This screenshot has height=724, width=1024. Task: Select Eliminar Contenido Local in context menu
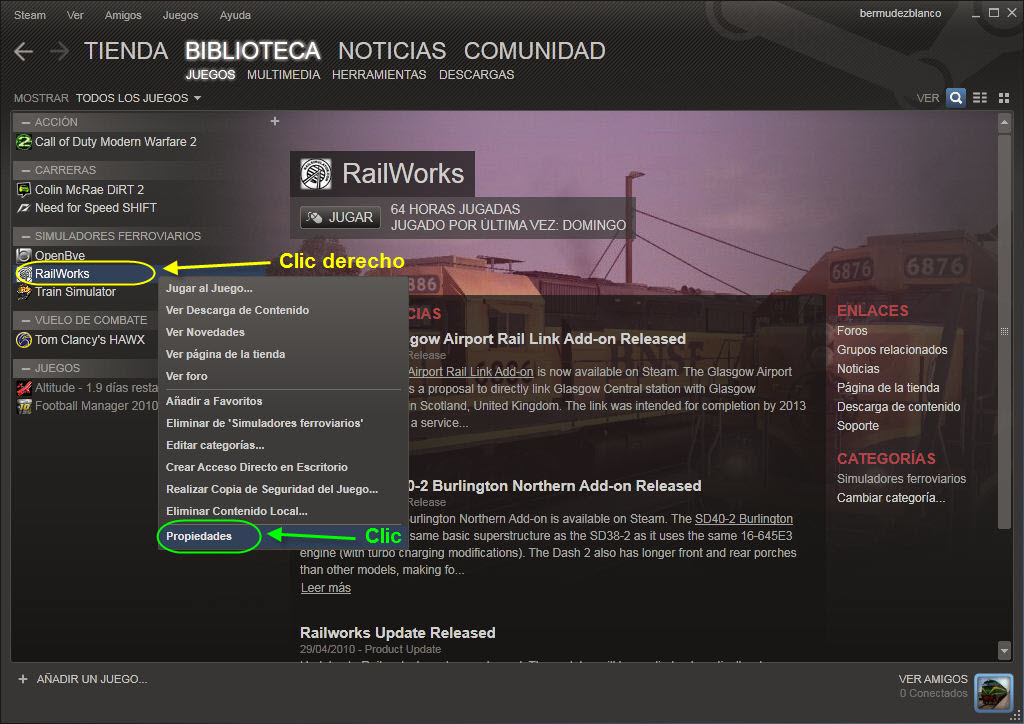coord(236,511)
